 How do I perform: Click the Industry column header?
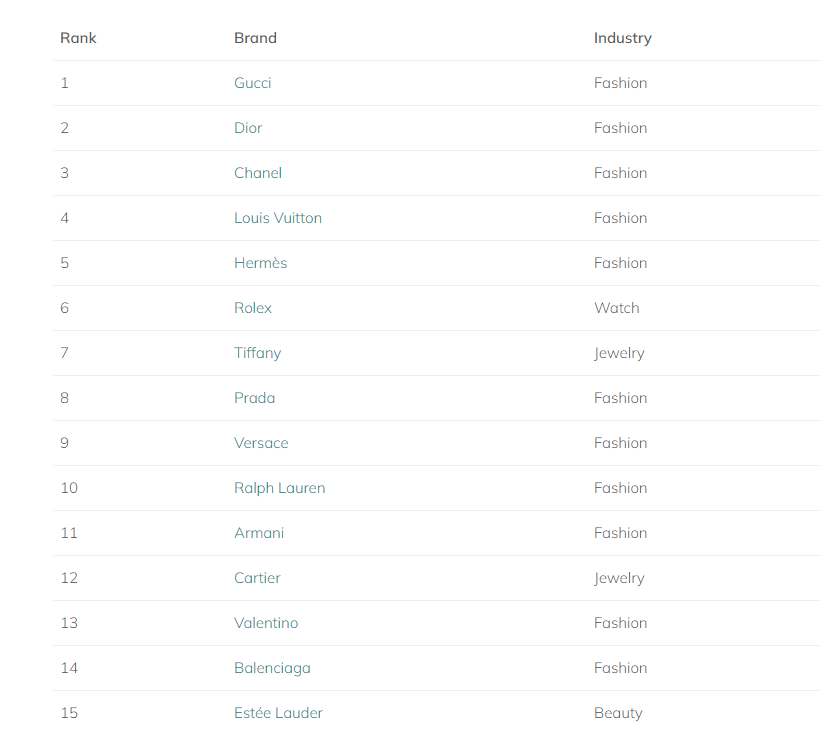click(x=623, y=39)
